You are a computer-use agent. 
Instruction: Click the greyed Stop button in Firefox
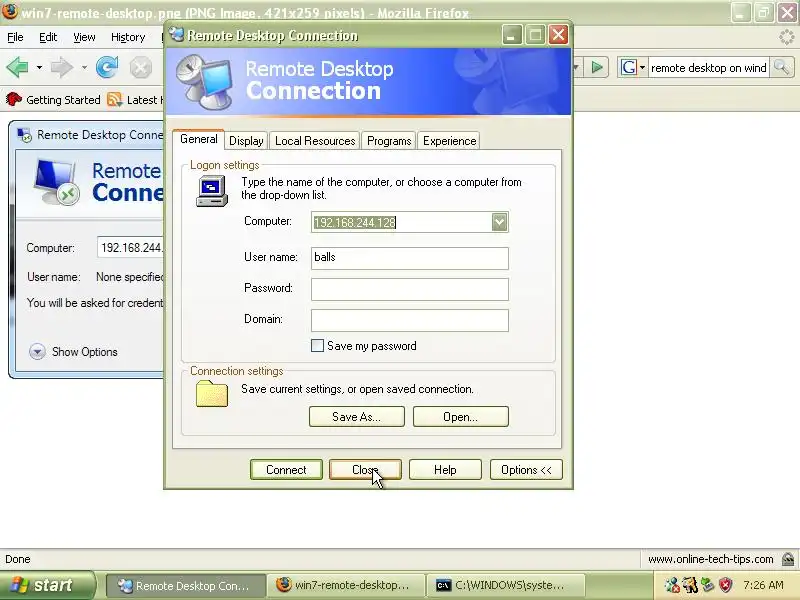pyautogui.click(x=140, y=67)
